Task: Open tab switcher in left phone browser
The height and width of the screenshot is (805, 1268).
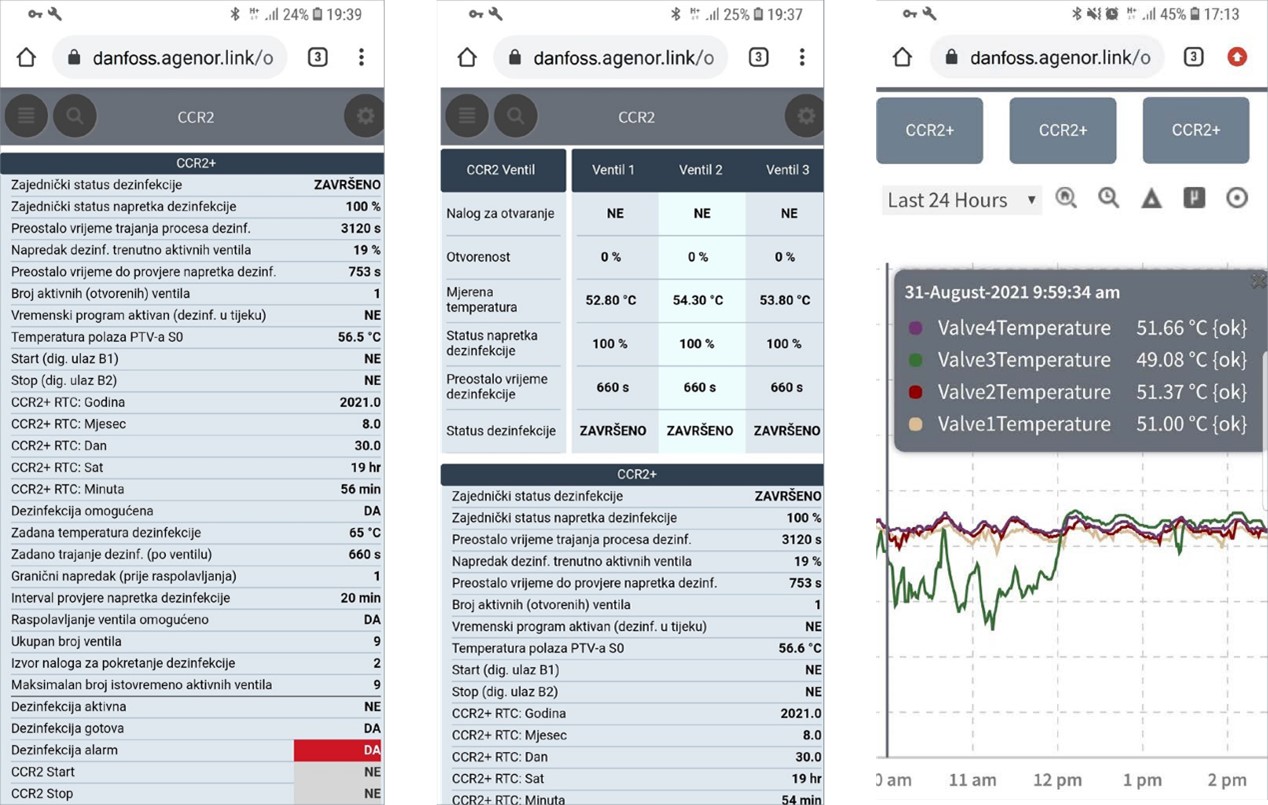Action: click(317, 58)
